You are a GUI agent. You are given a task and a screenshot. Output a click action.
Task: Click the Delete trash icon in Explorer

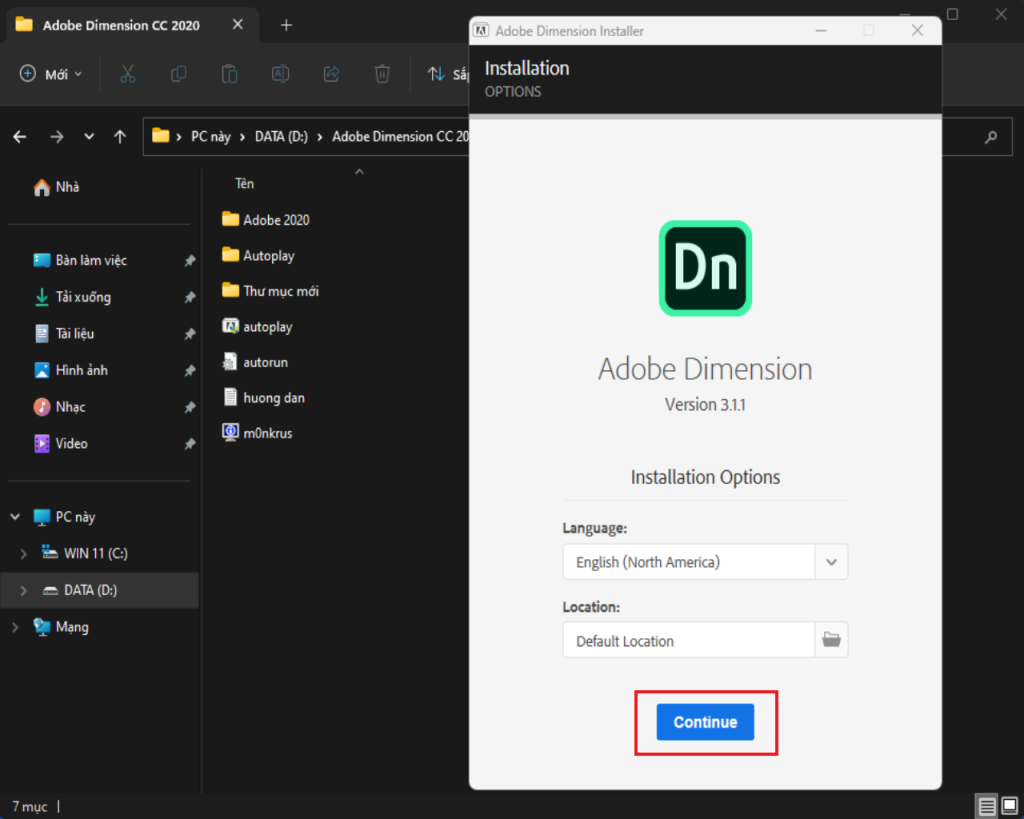click(x=382, y=74)
